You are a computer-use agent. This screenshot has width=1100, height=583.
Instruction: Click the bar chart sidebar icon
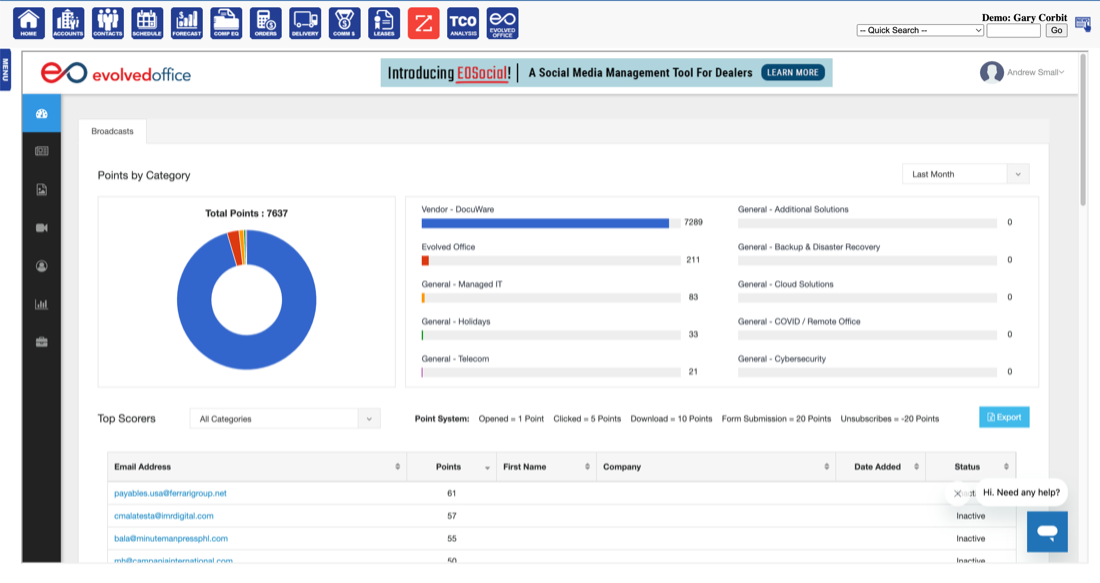point(42,304)
